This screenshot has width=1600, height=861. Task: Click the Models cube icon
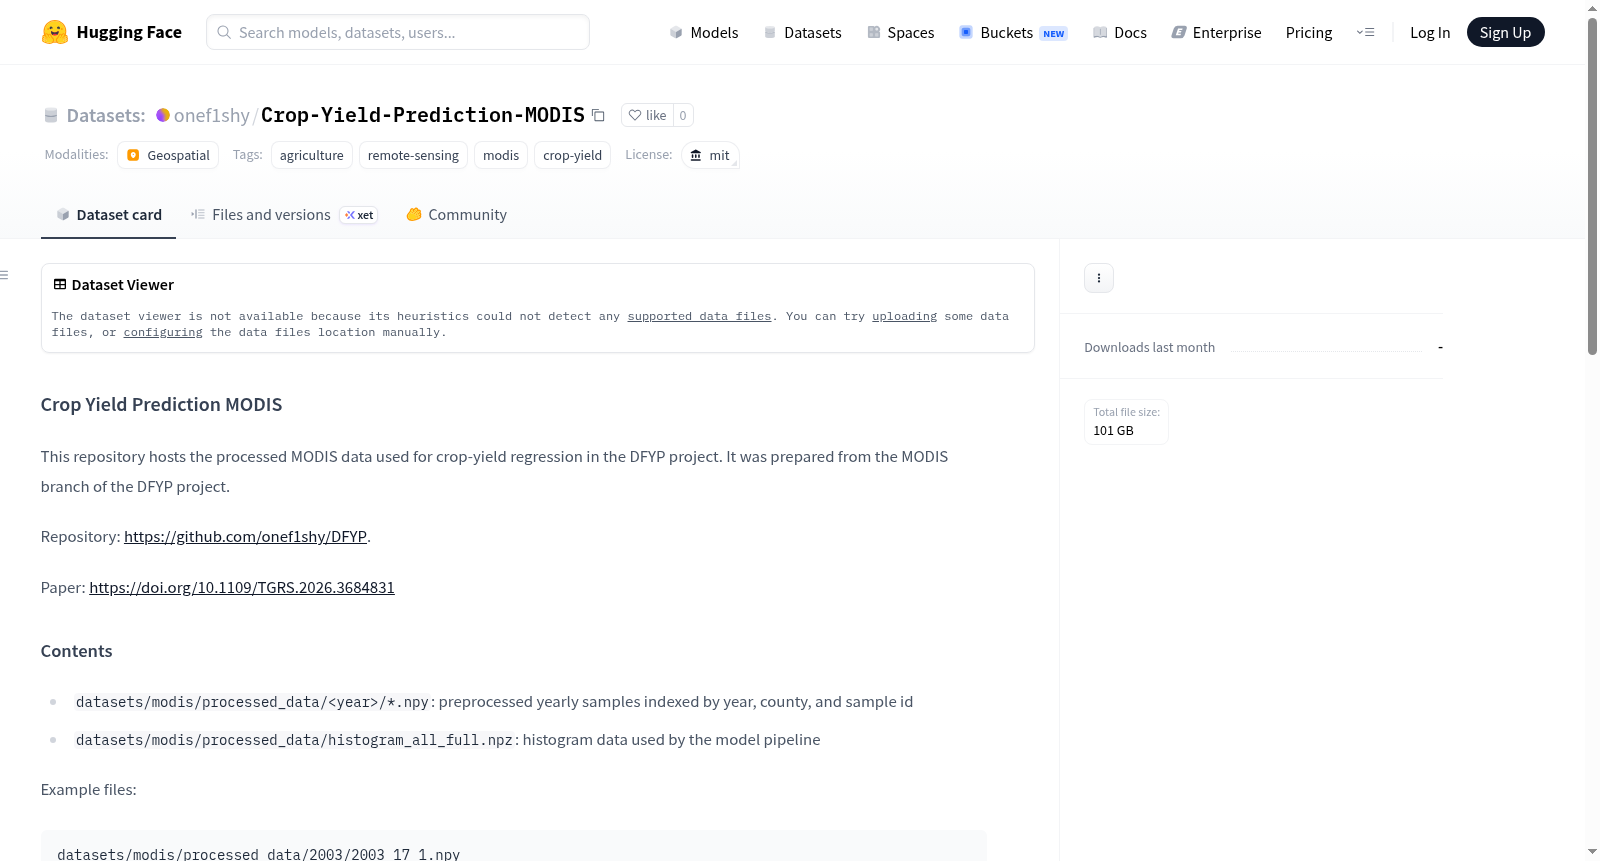coord(676,32)
